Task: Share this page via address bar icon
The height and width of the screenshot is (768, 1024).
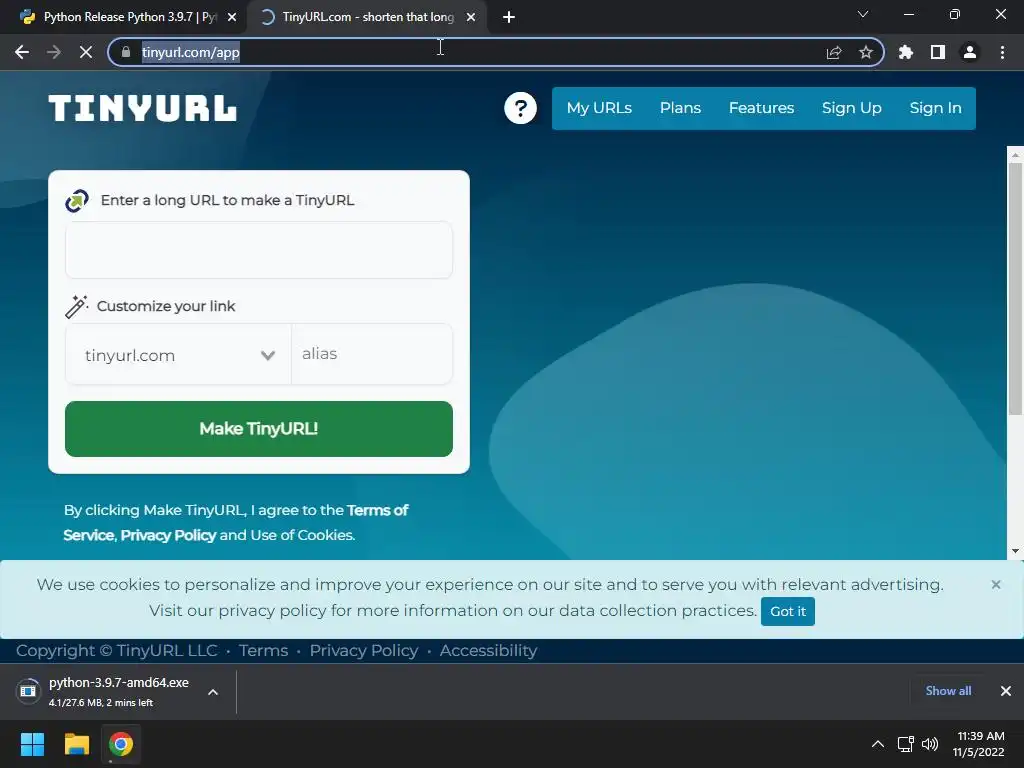Action: coord(834,52)
